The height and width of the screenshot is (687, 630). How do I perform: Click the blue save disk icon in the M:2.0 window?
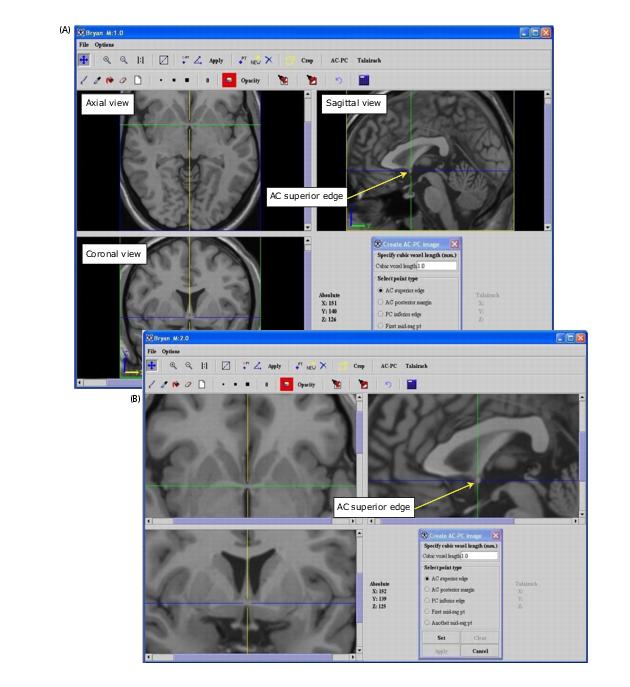410,383
